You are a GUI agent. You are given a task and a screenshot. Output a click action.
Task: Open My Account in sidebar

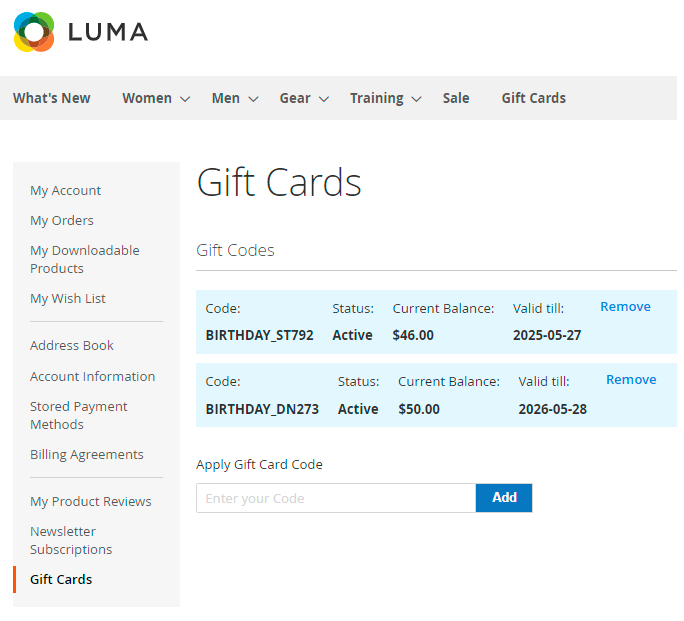(66, 191)
